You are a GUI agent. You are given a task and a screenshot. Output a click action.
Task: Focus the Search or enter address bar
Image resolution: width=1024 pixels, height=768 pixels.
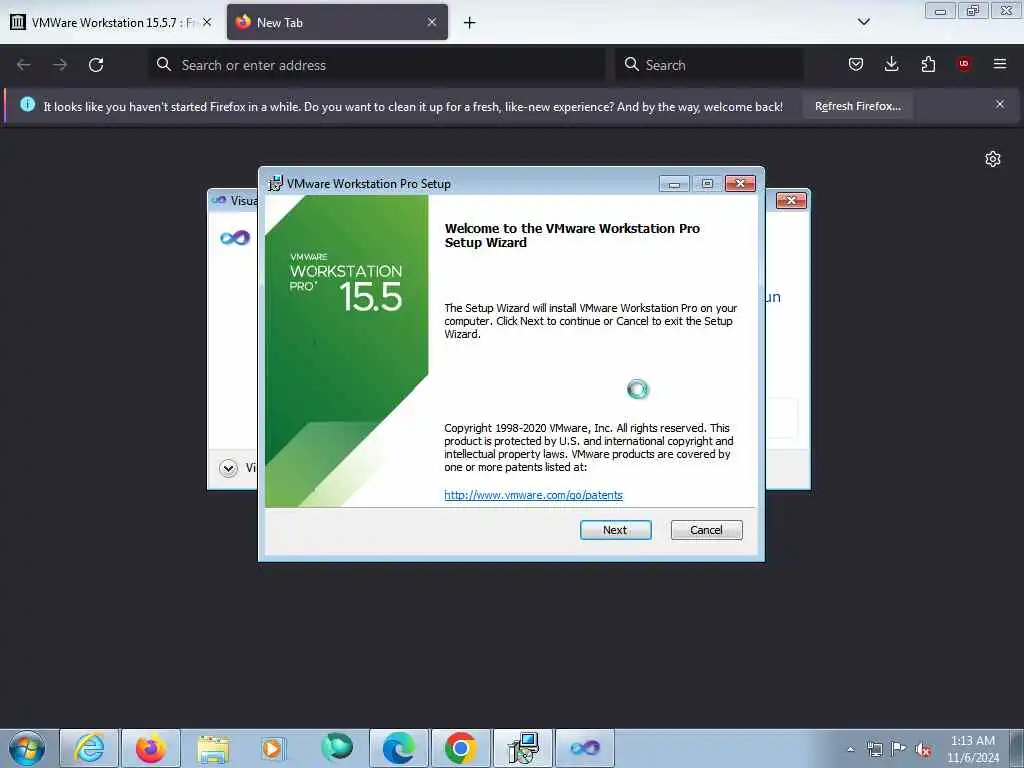[377, 65]
